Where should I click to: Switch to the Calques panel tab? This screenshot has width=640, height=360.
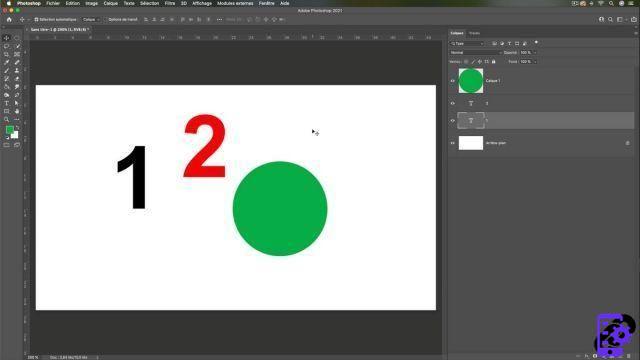coord(457,33)
